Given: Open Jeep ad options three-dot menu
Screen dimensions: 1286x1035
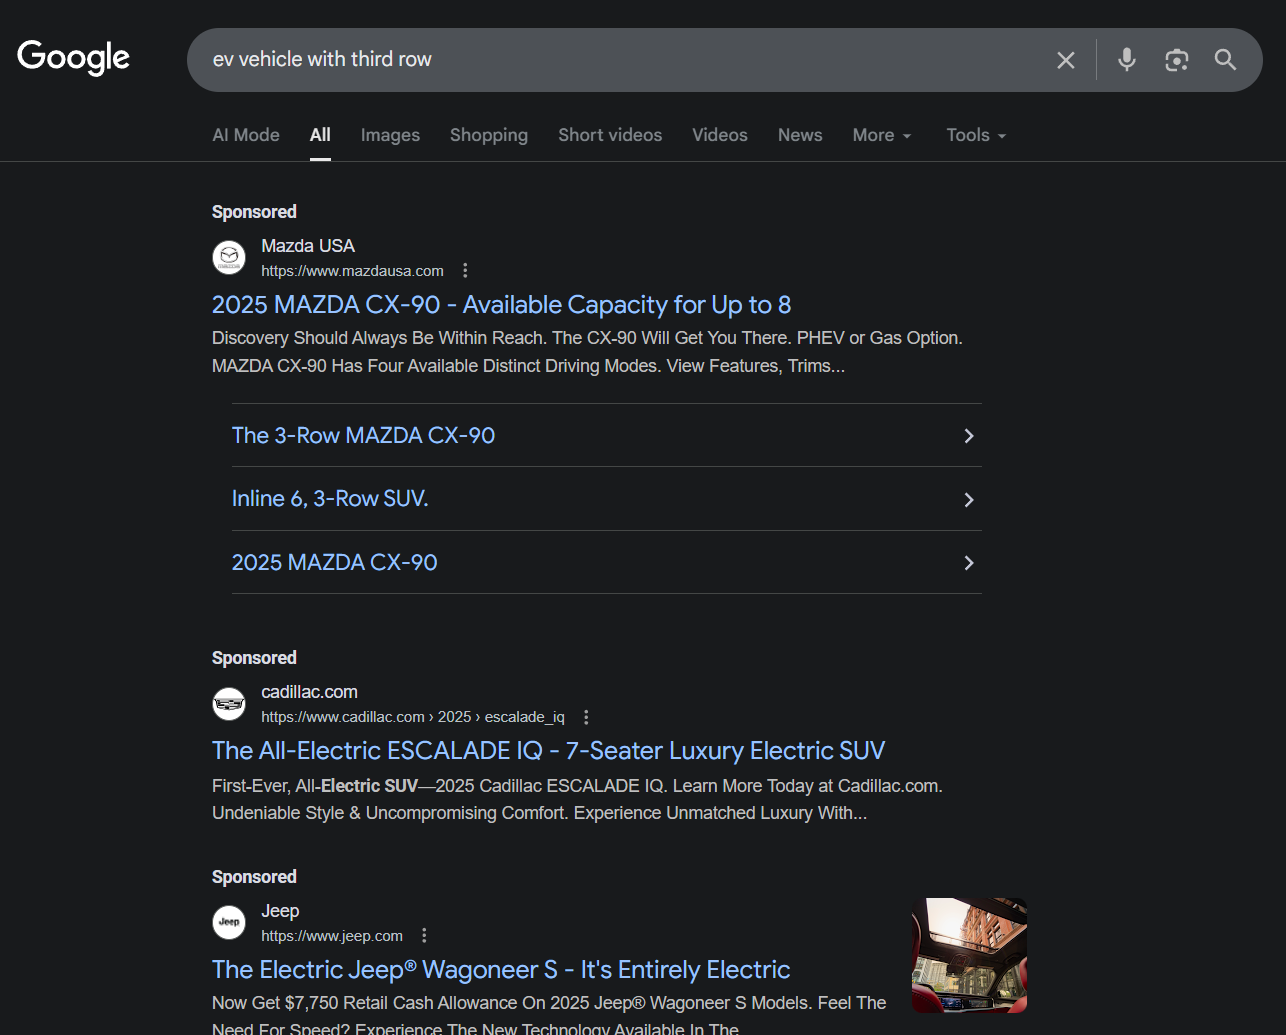Looking at the screenshot, I should pos(424,936).
